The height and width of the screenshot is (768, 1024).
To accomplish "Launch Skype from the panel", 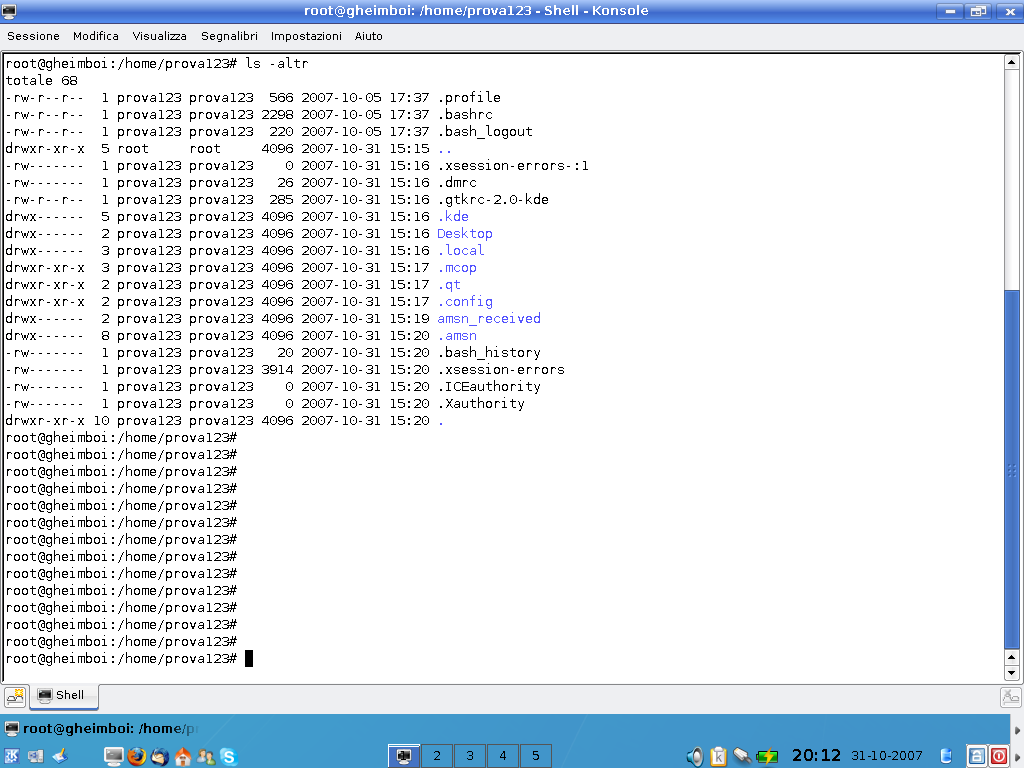I will (229, 756).
